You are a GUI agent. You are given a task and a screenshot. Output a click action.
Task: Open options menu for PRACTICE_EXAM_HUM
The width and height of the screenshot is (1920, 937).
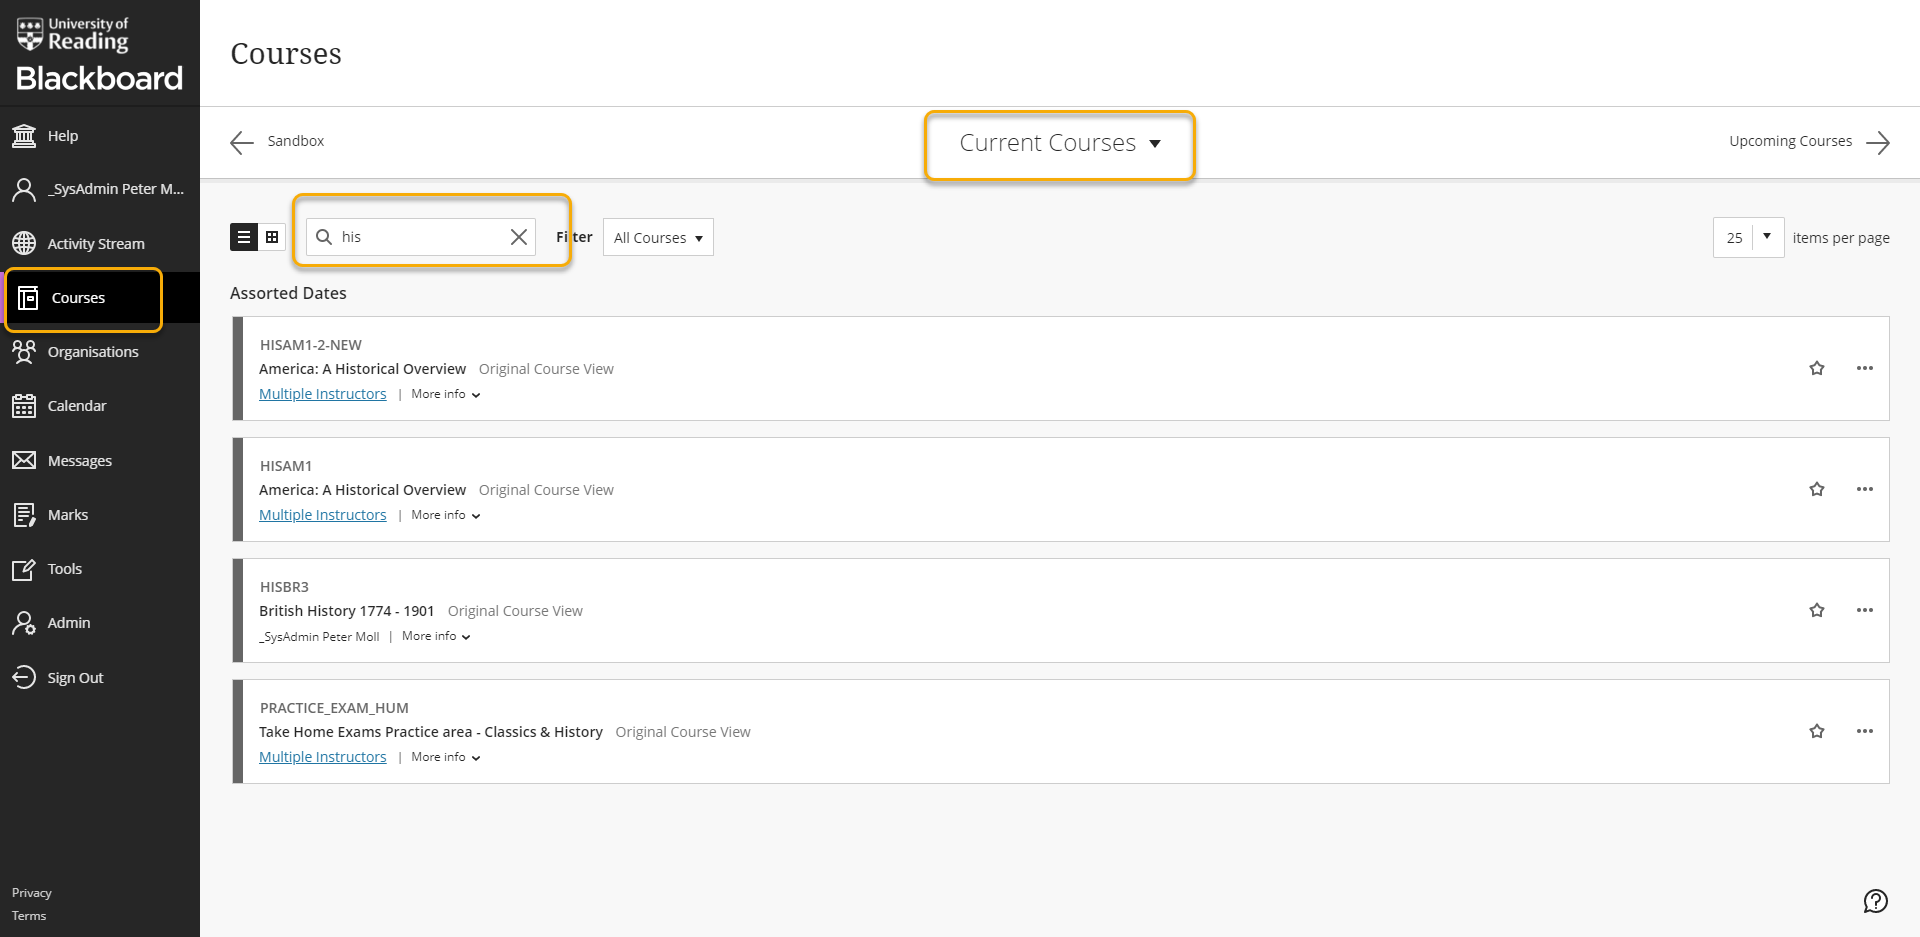tap(1865, 731)
